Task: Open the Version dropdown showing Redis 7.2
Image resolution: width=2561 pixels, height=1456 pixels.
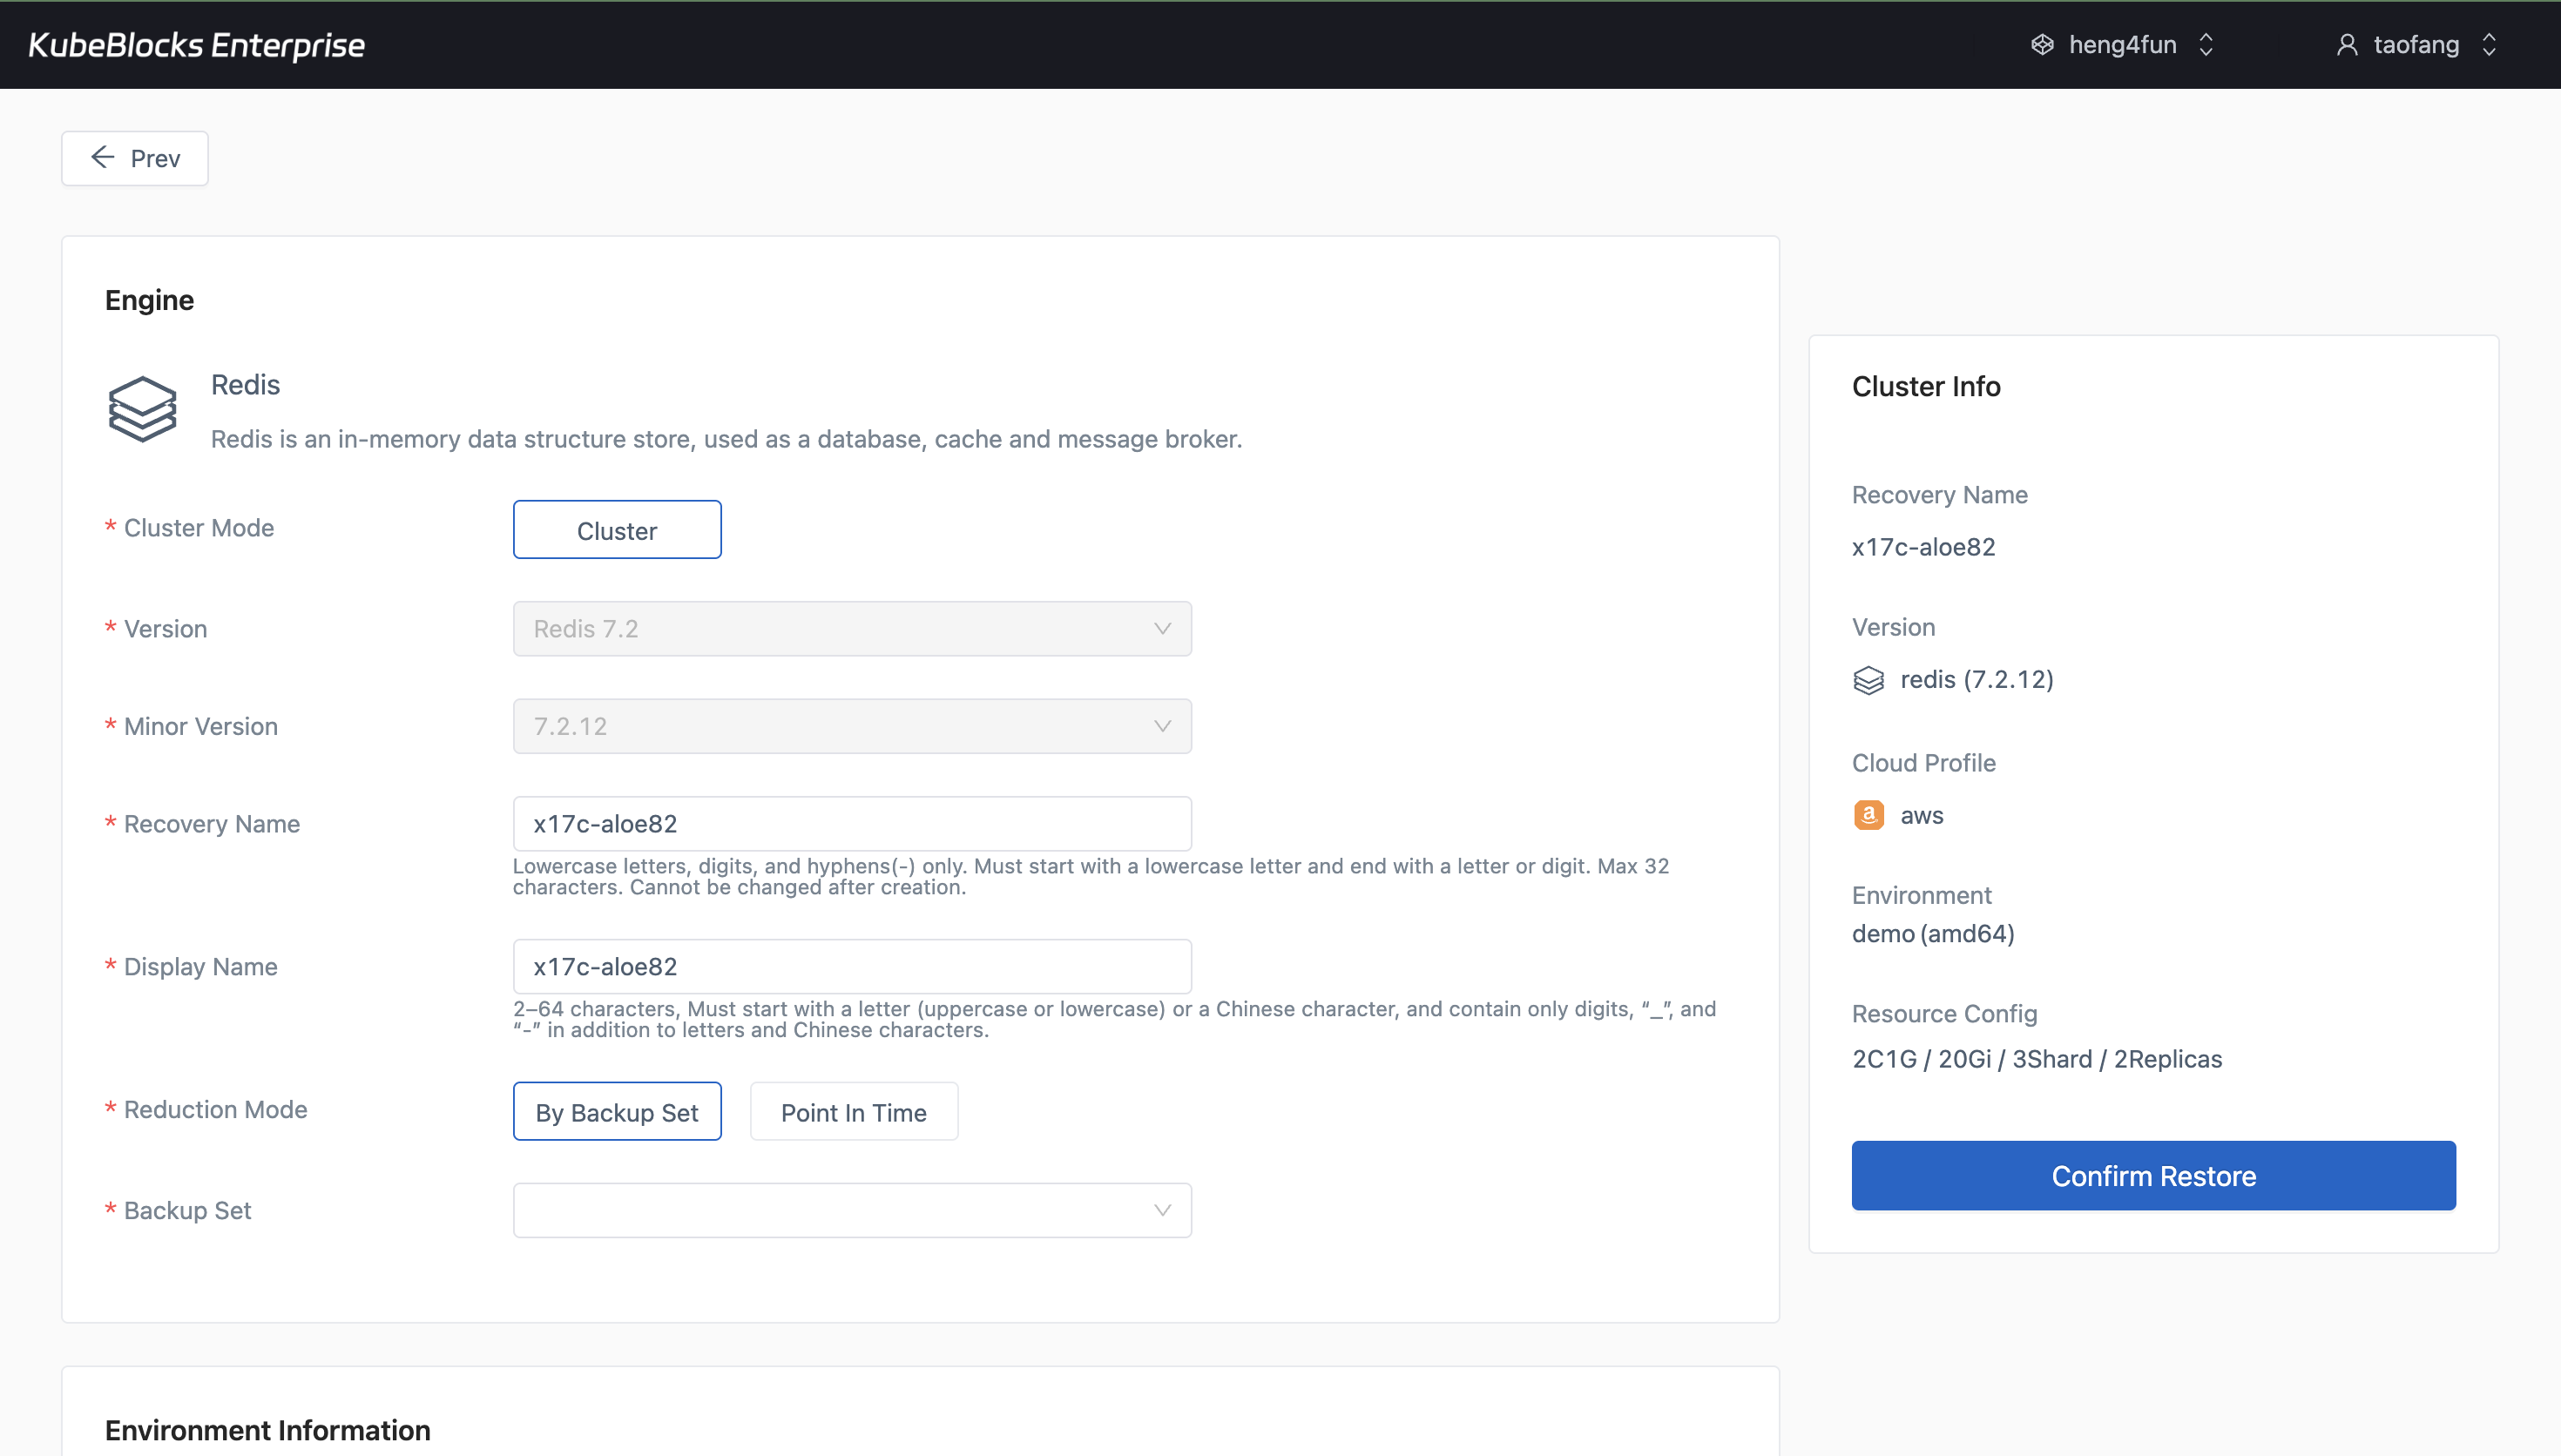Action: pyautogui.click(x=851, y=628)
